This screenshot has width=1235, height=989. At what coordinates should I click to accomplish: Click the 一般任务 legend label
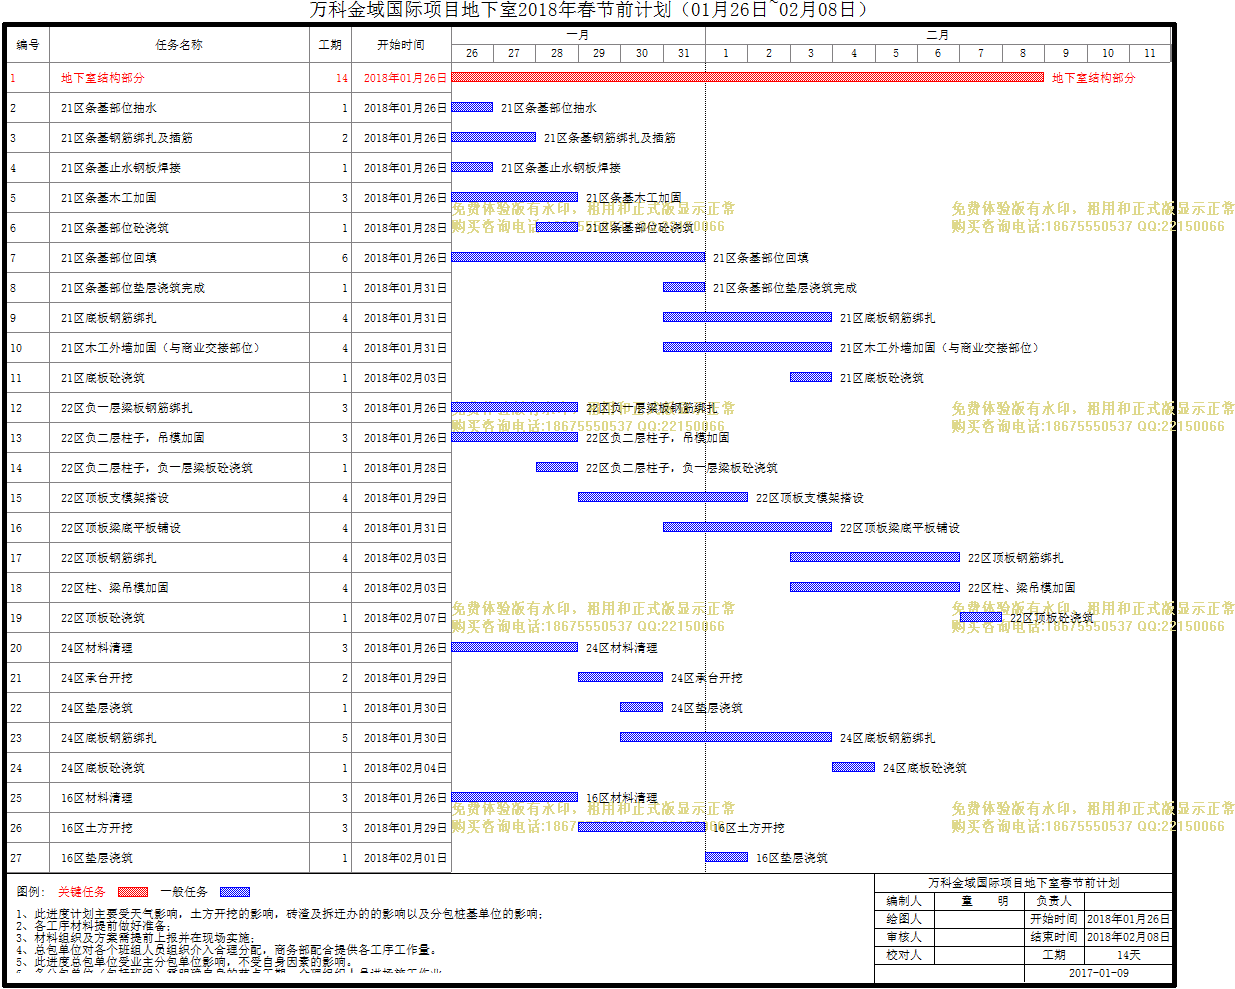tap(184, 892)
